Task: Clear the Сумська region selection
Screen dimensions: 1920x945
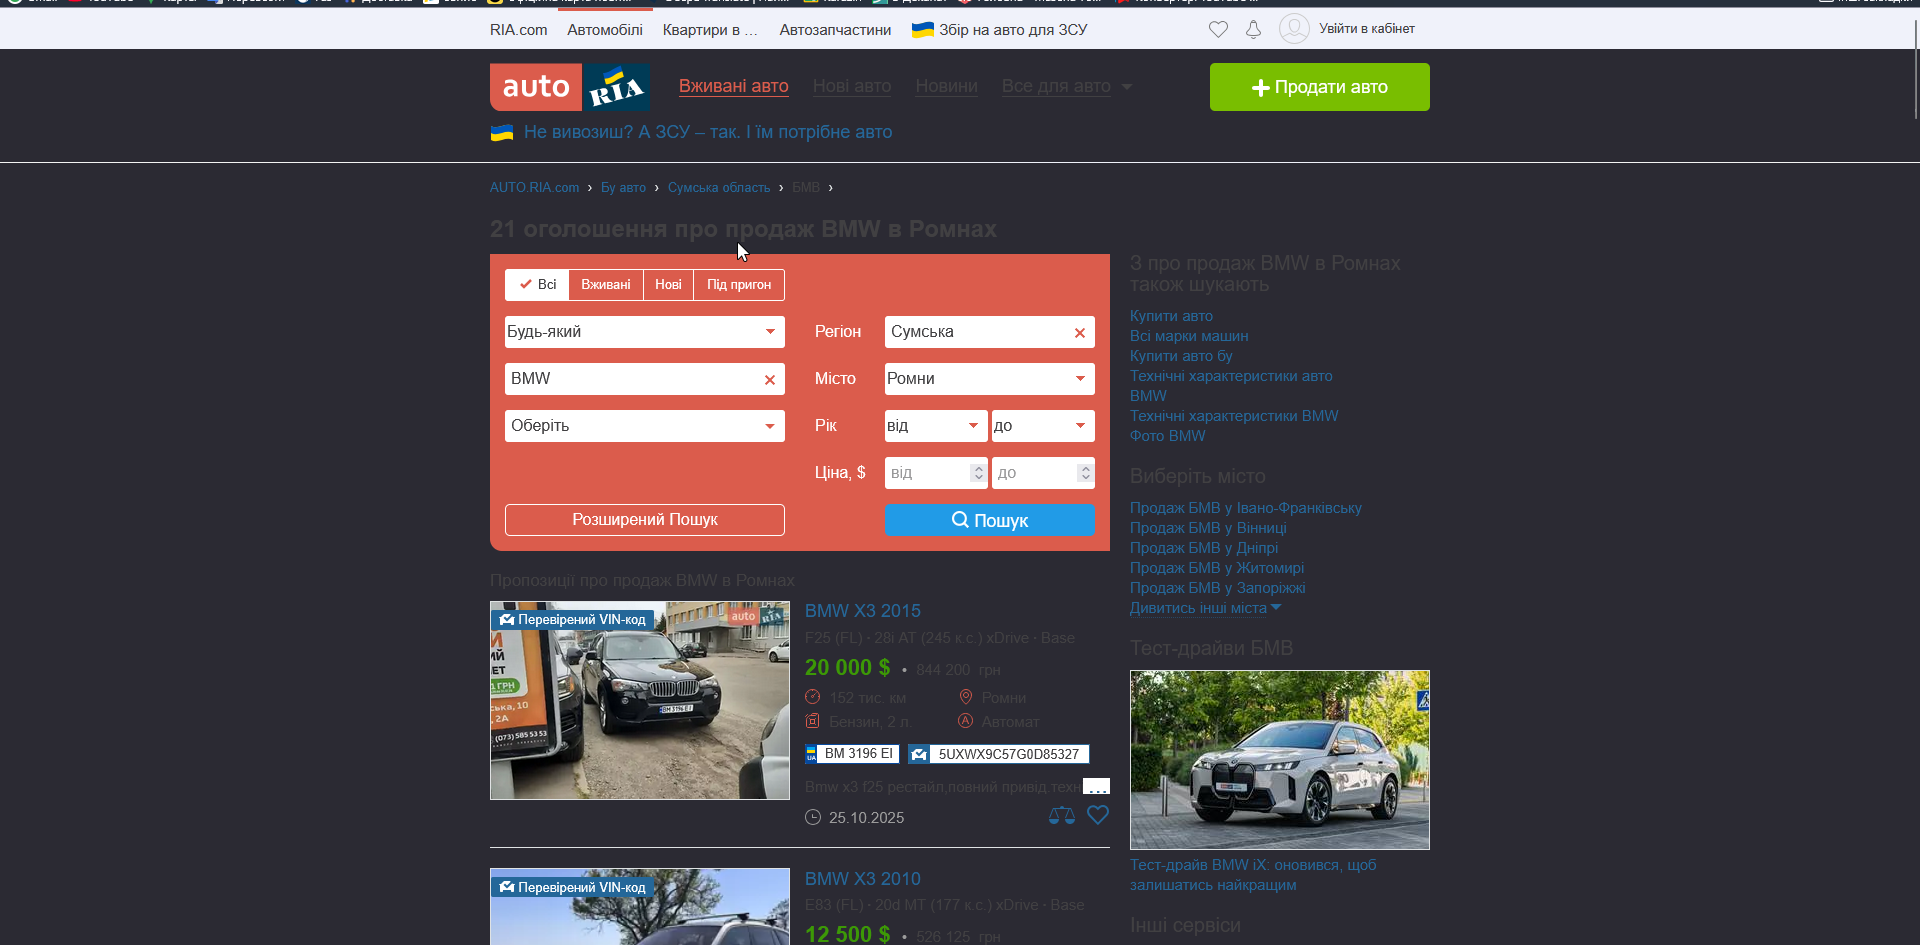Action: pos(1080,333)
